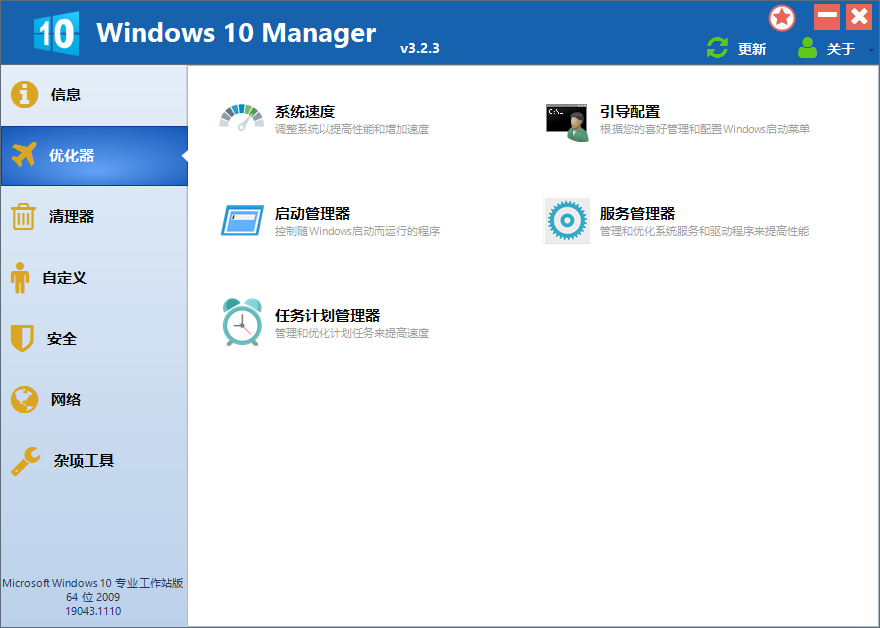
Task: Click the wrench icon for 杂项工具
Action: [x=26, y=461]
